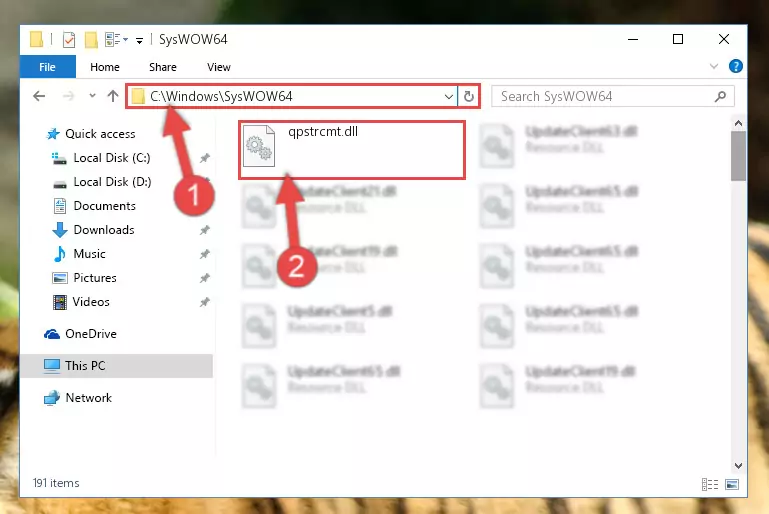This screenshot has width=769, height=514.
Task: Minimize the SysWOW64 window
Action: pos(633,39)
